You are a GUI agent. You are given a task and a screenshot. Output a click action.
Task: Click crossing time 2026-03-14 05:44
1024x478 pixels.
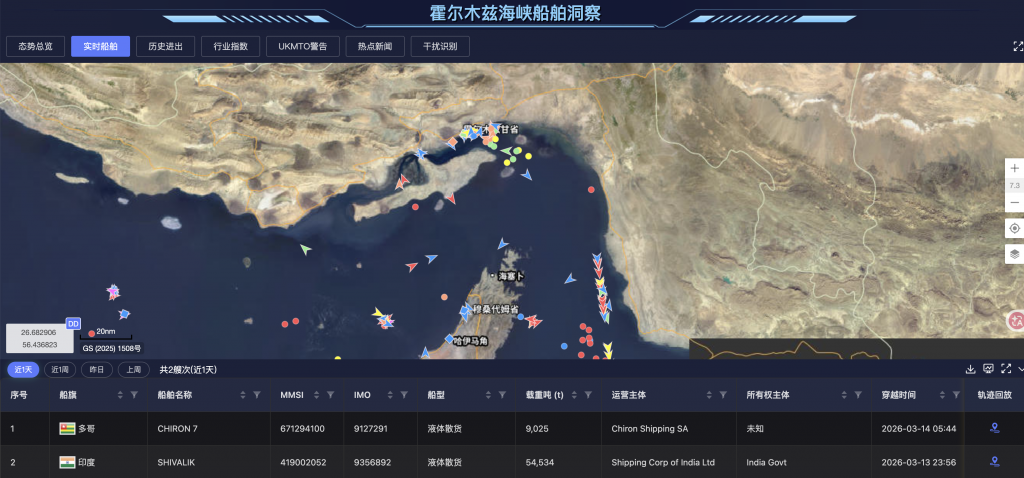tap(919, 429)
